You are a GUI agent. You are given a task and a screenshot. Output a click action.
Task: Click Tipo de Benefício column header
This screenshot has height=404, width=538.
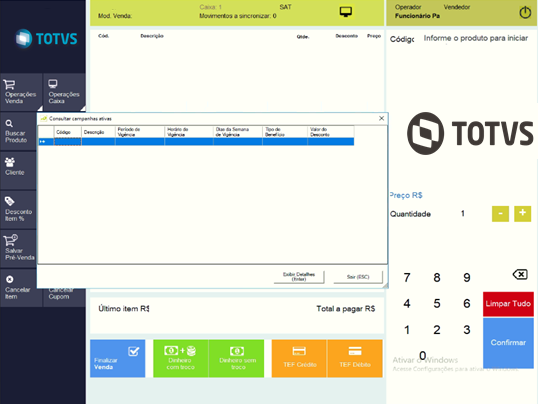point(285,132)
